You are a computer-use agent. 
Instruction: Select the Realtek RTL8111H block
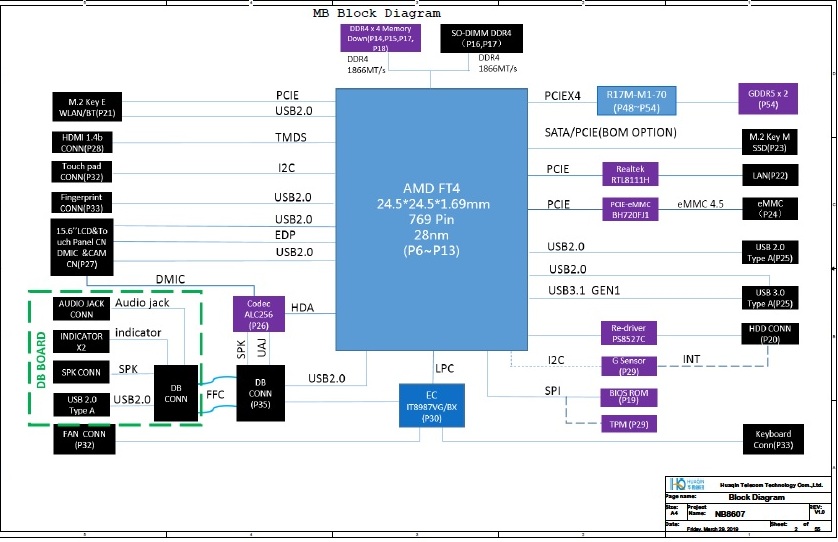coord(630,174)
